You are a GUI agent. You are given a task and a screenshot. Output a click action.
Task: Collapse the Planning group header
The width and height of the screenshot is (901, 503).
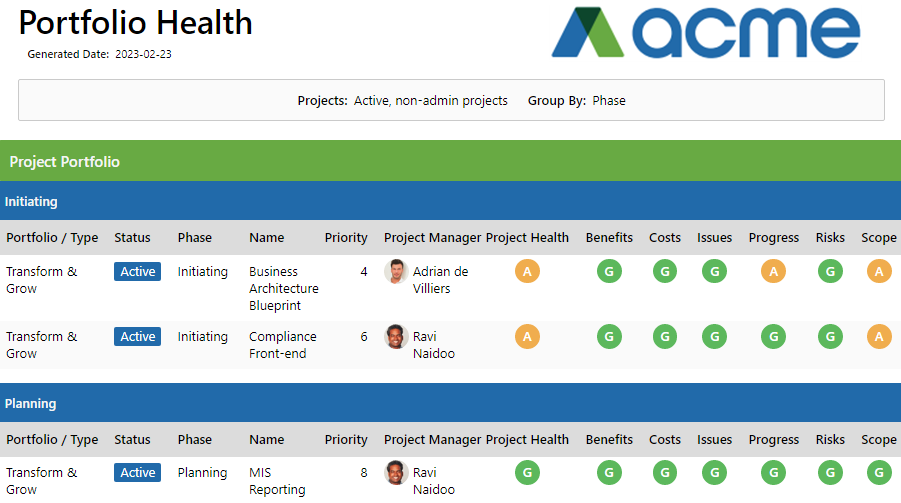pyautogui.click(x=30, y=404)
